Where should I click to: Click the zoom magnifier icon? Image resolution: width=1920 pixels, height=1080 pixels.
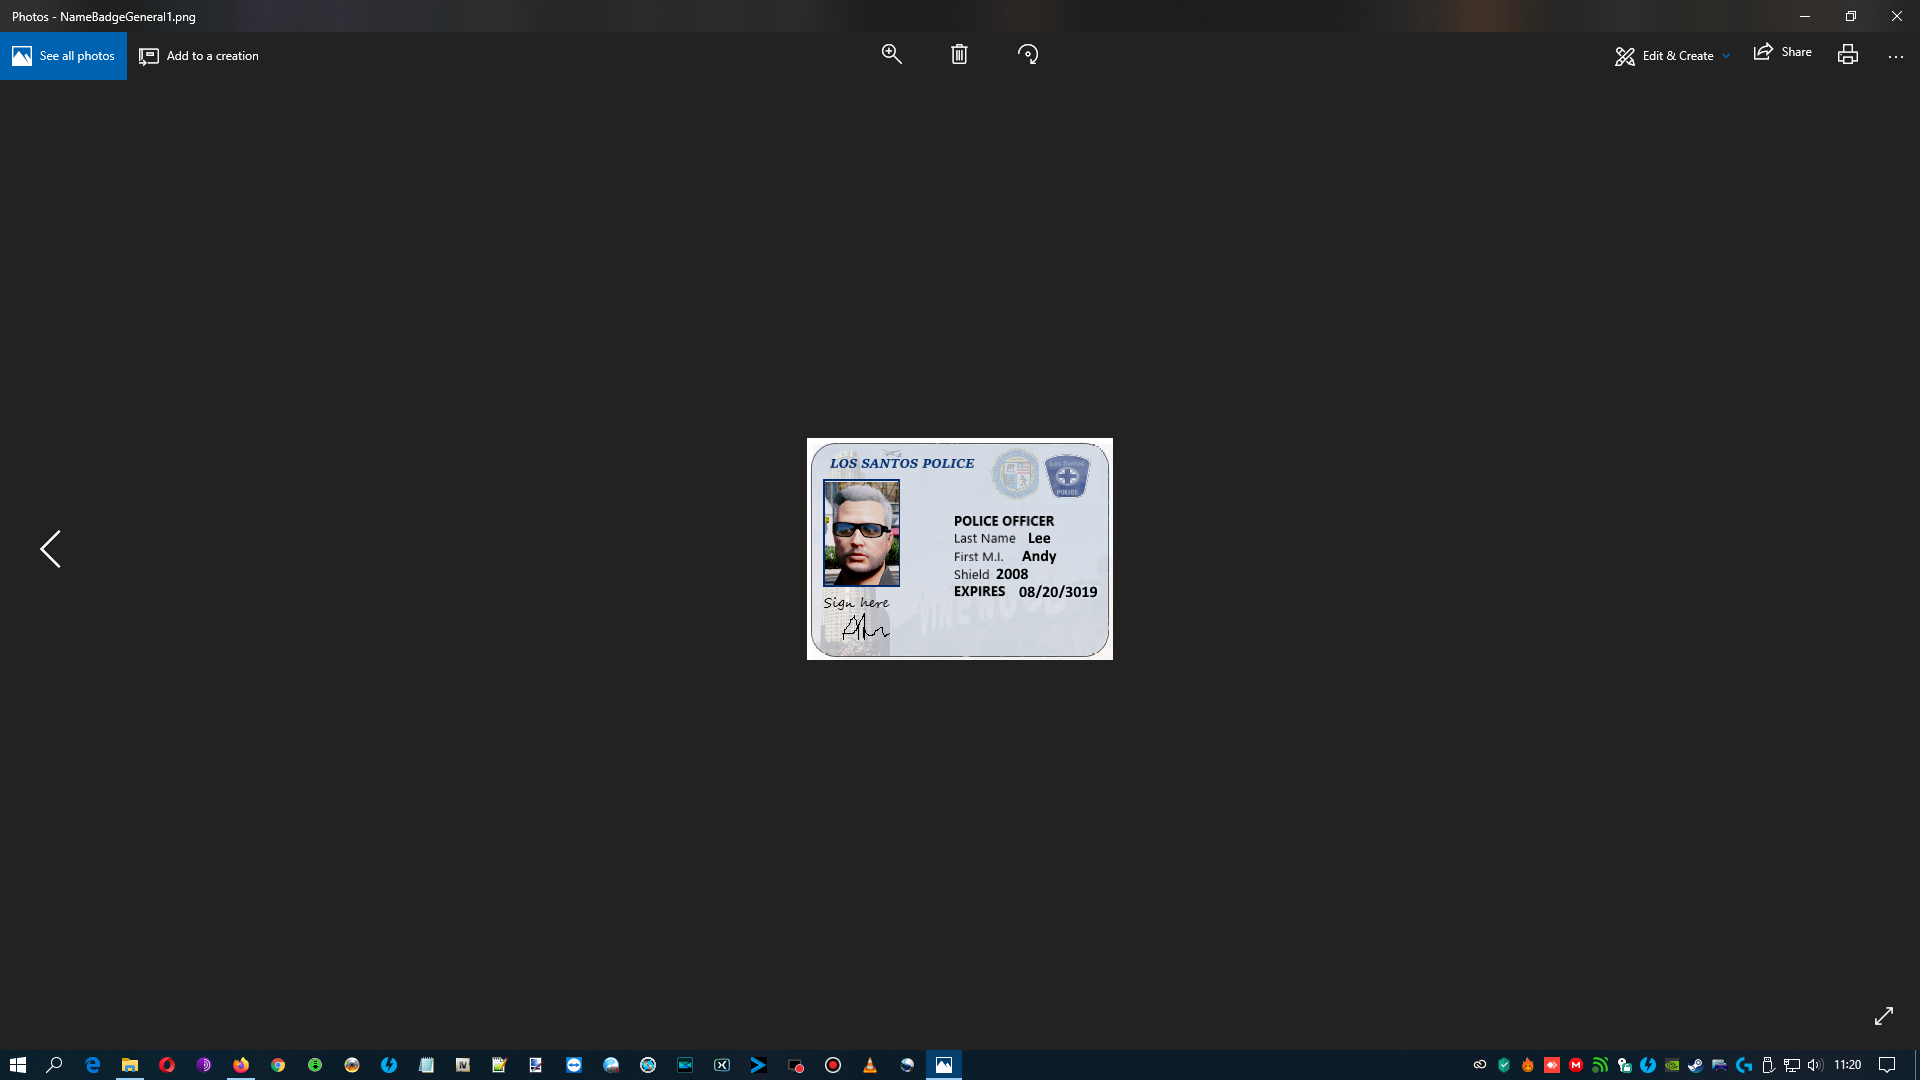(x=891, y=55)
